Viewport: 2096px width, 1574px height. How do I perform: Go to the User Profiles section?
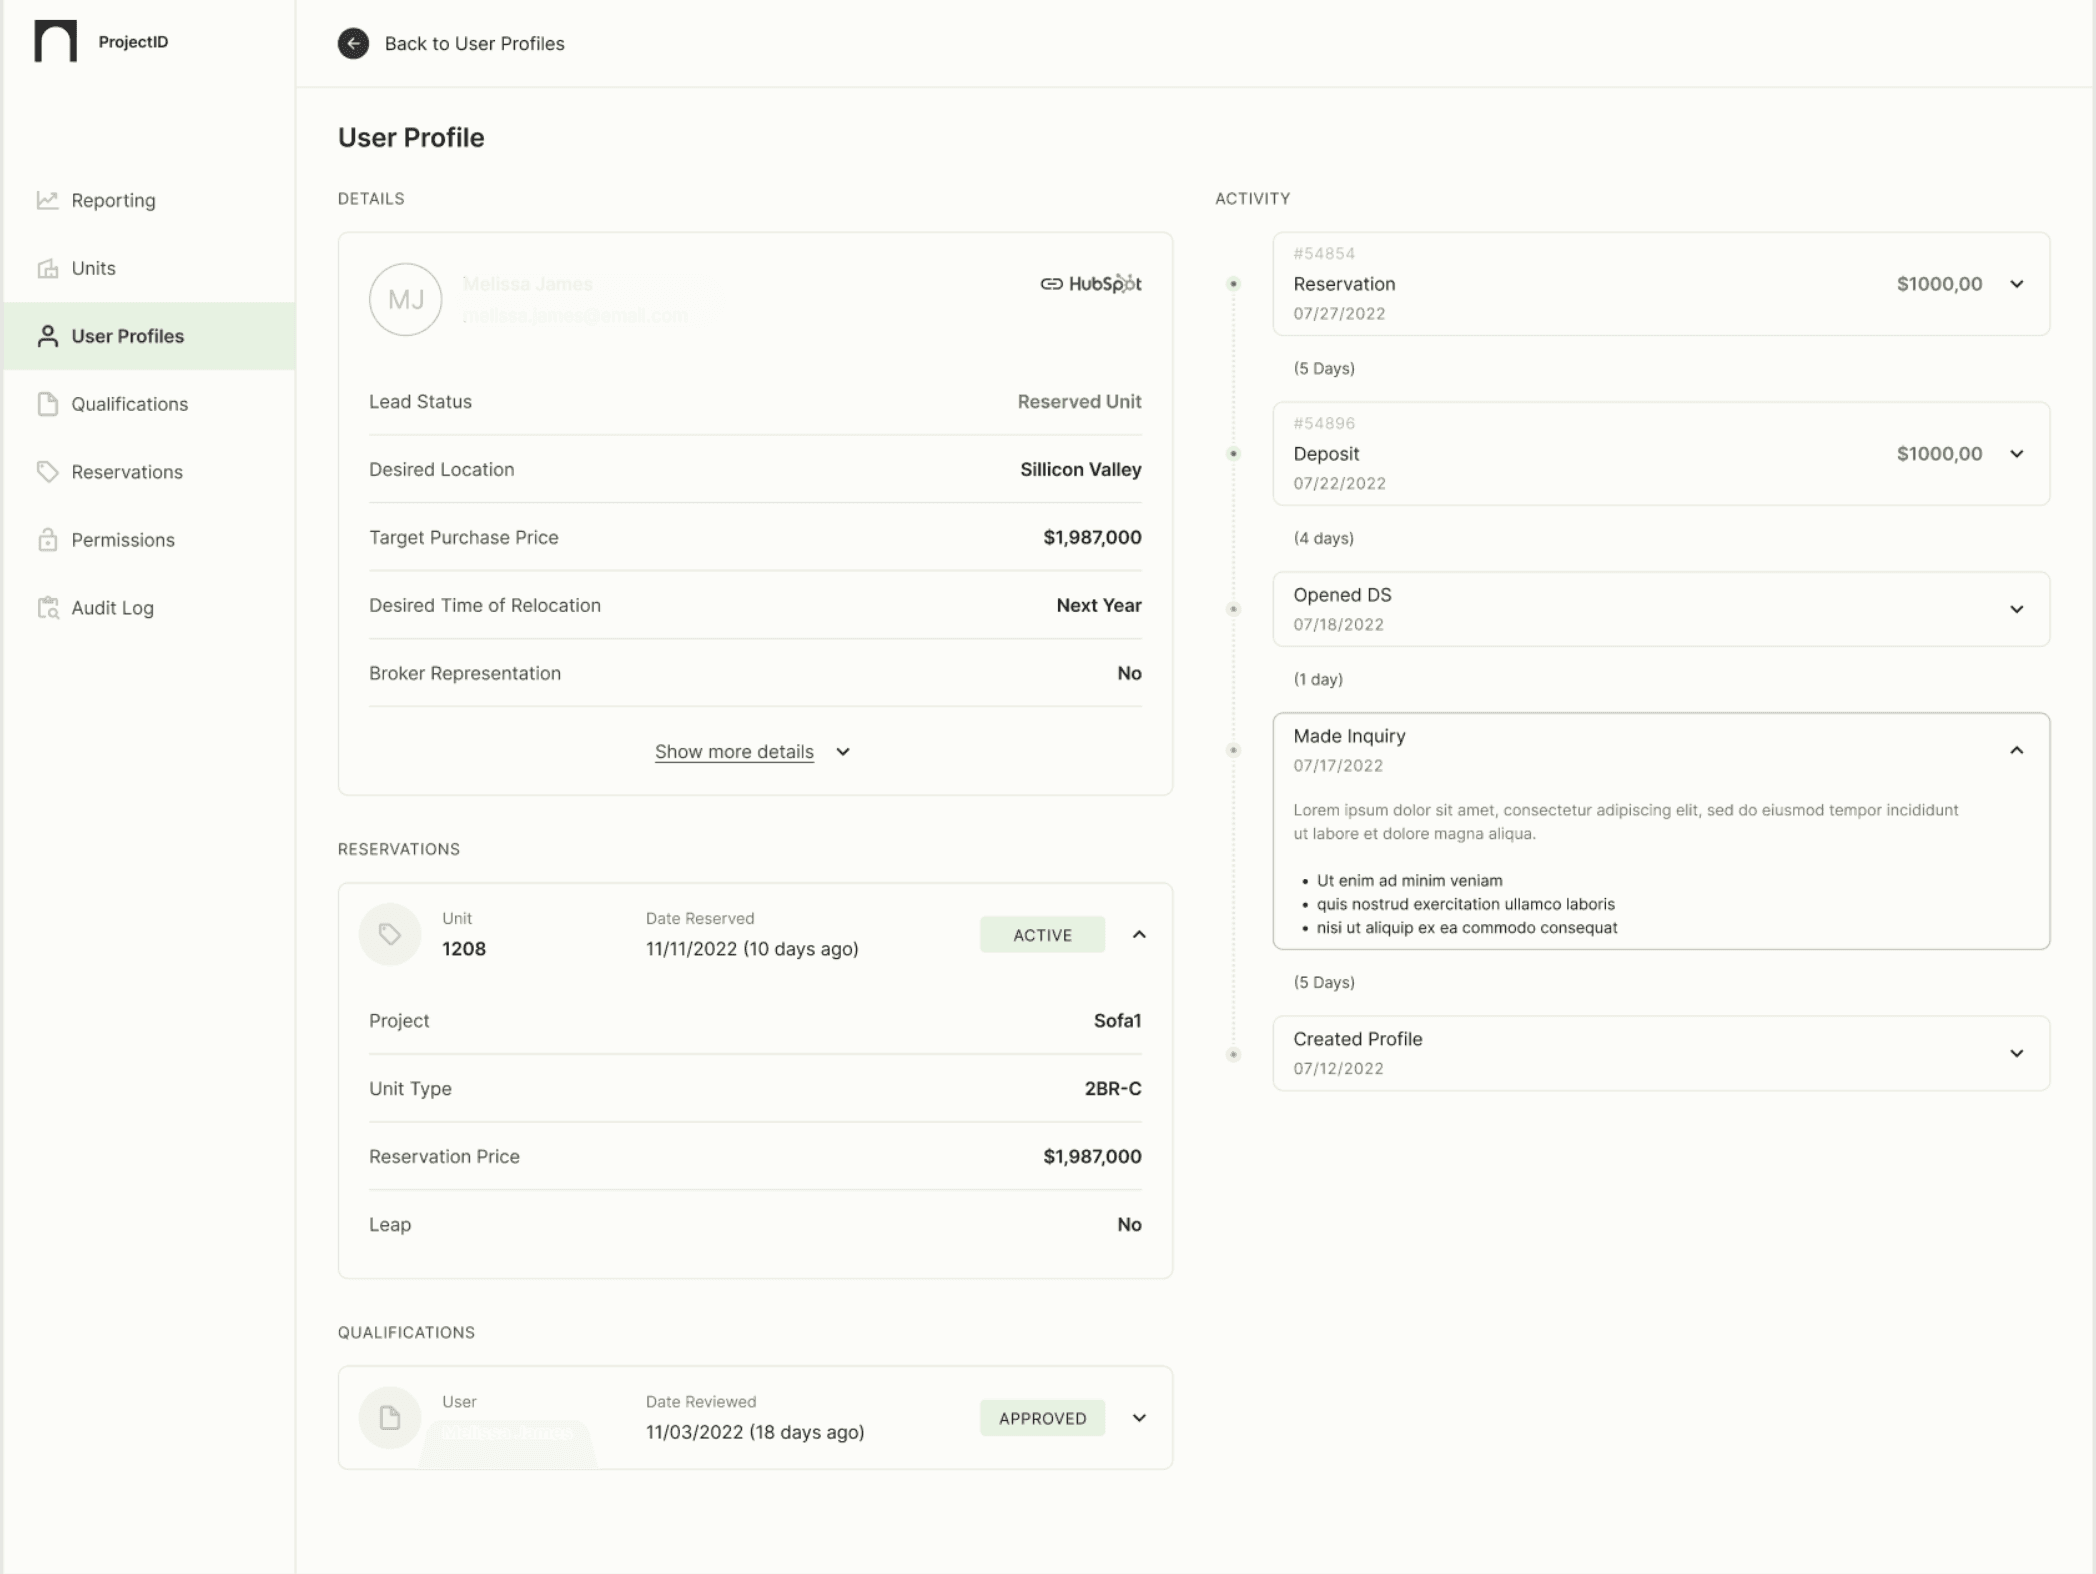pyautogui.click(x=127, y=336)
